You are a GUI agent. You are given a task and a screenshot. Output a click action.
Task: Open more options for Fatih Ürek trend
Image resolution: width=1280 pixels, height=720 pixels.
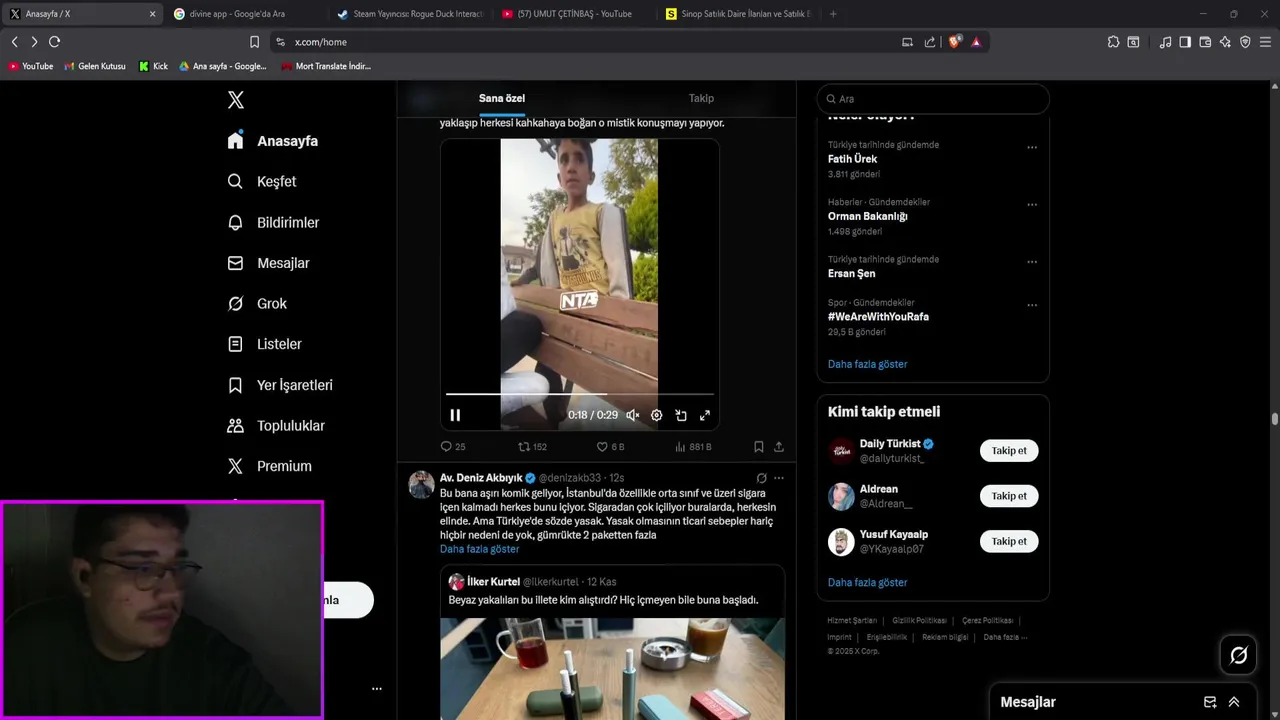coord(1032,147)
